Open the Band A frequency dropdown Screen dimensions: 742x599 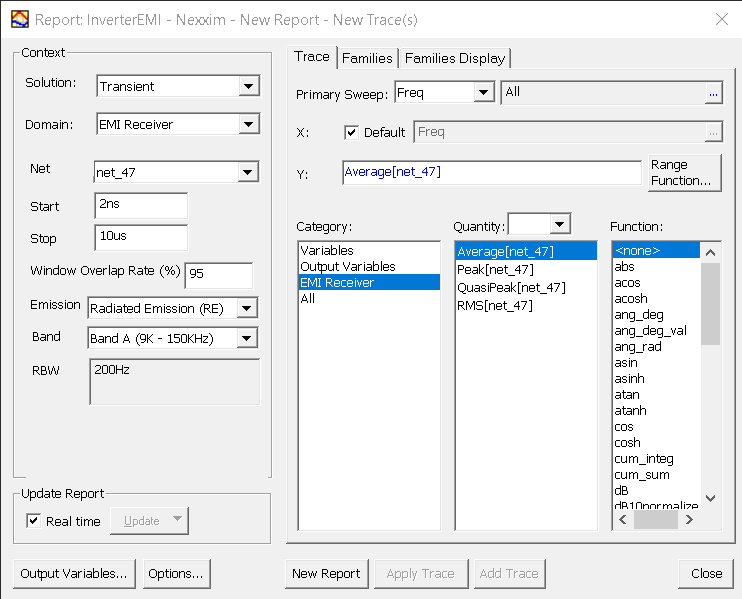click(x=247, y=339)
